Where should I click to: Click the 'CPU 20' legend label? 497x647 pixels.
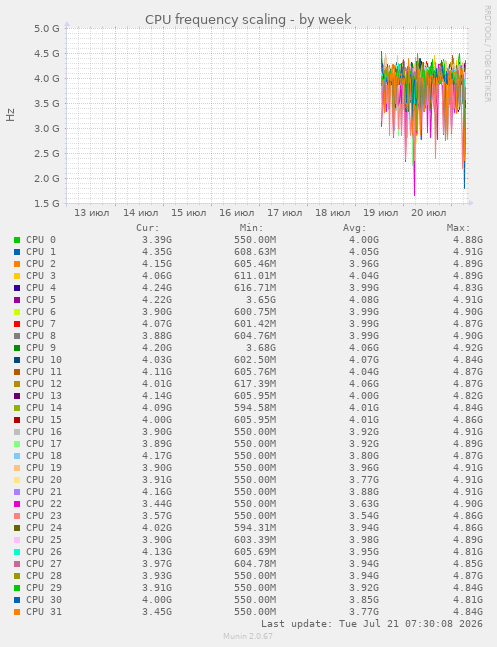[x=44, y=479]
